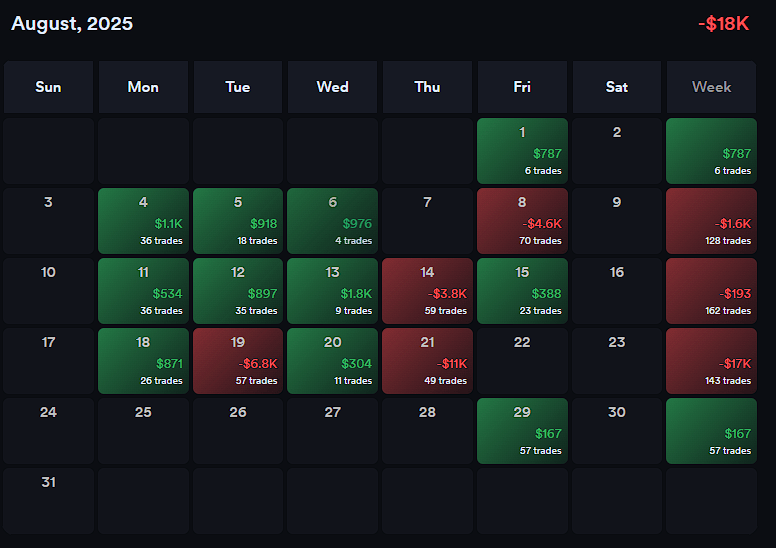Click August 15 cell with 23 trades
The width and height of the screenshot is (776, 548).
[522, 291]
